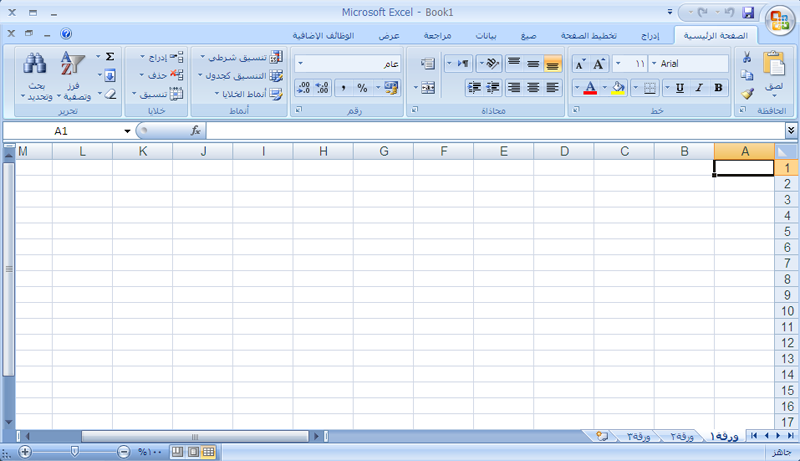The width and height of the screenshot is (800, 461).
Task: Open the Arial font name dropdown
Action: 654,64
